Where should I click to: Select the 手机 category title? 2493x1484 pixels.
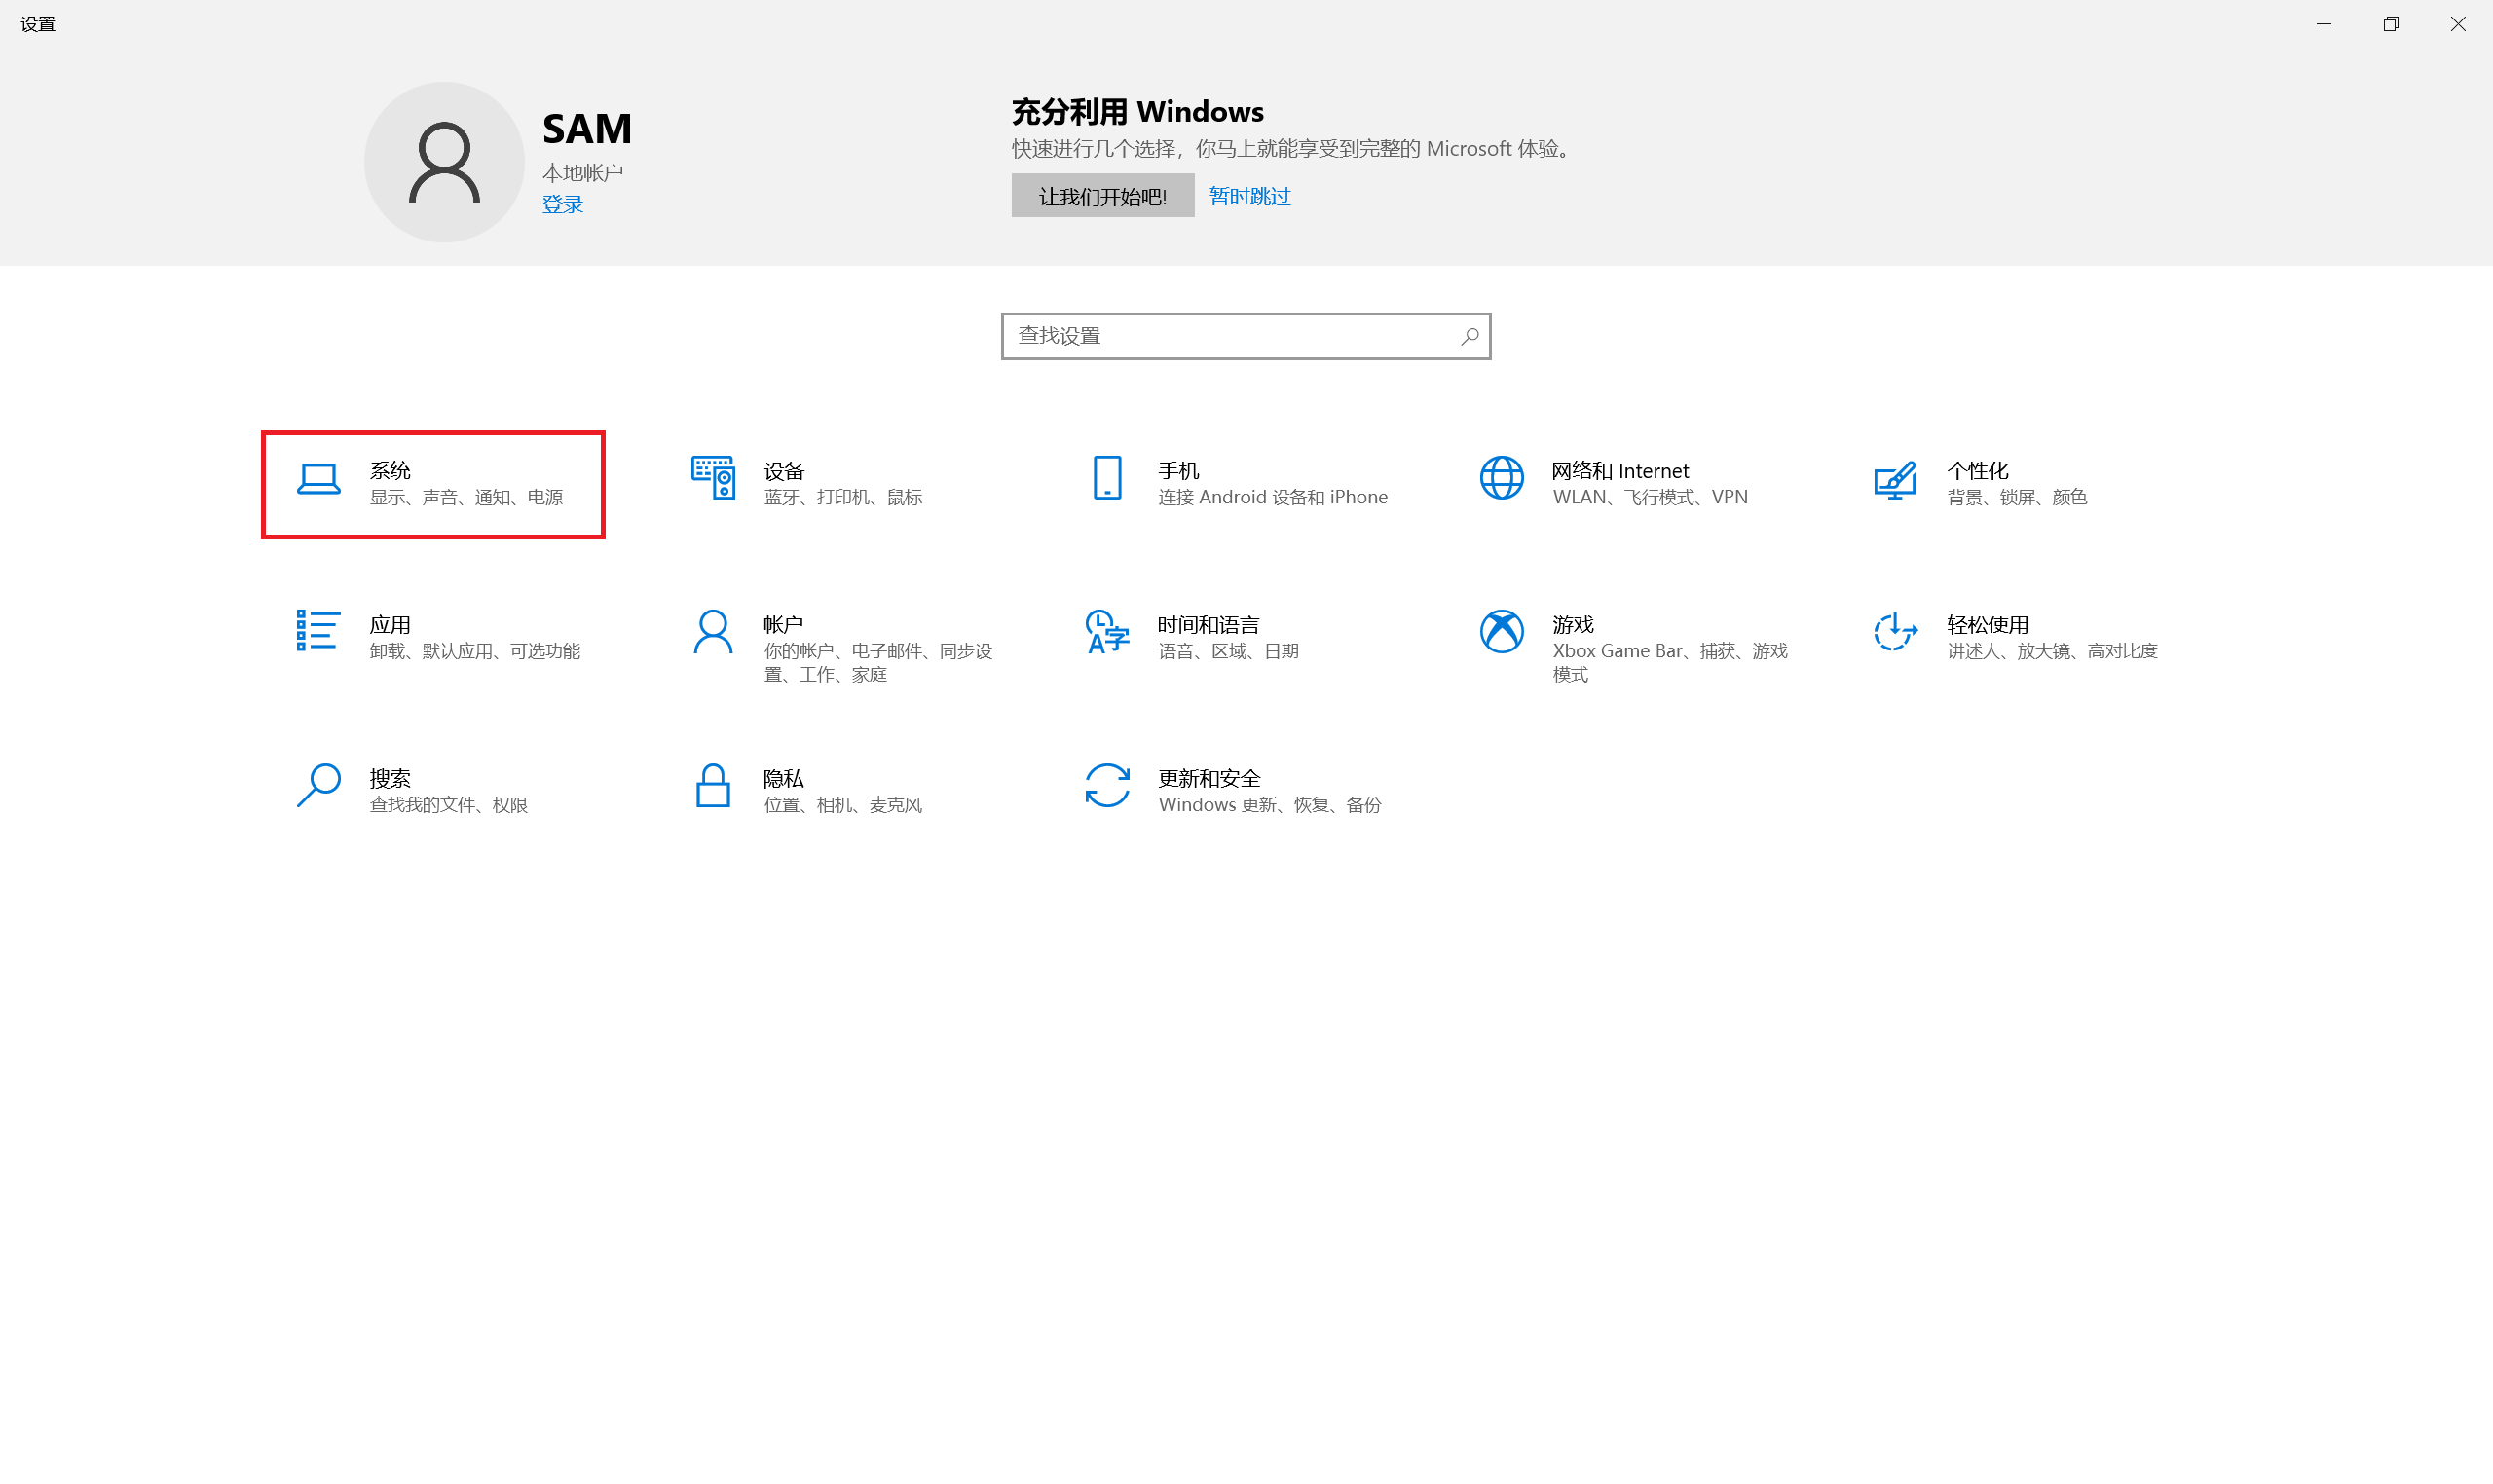coord(1178,471)
